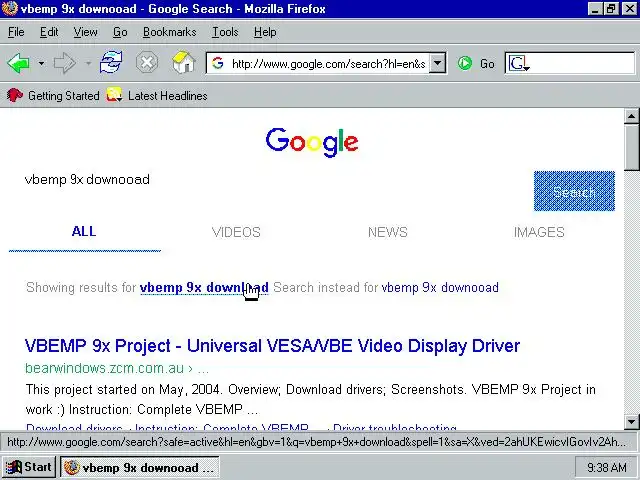Reload the current page
Screen dimensions: 640x480
(111, 62)
